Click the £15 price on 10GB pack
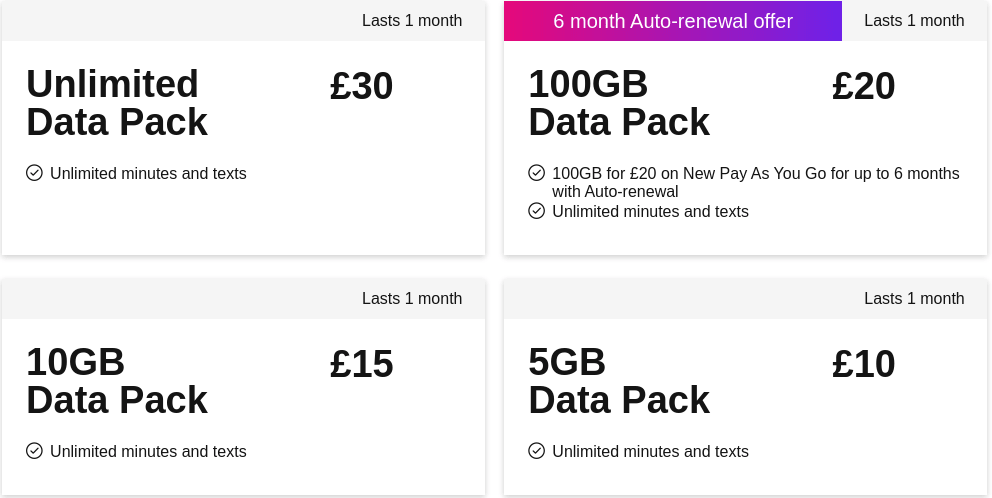 pyautogui.click(x=362, y=364)
